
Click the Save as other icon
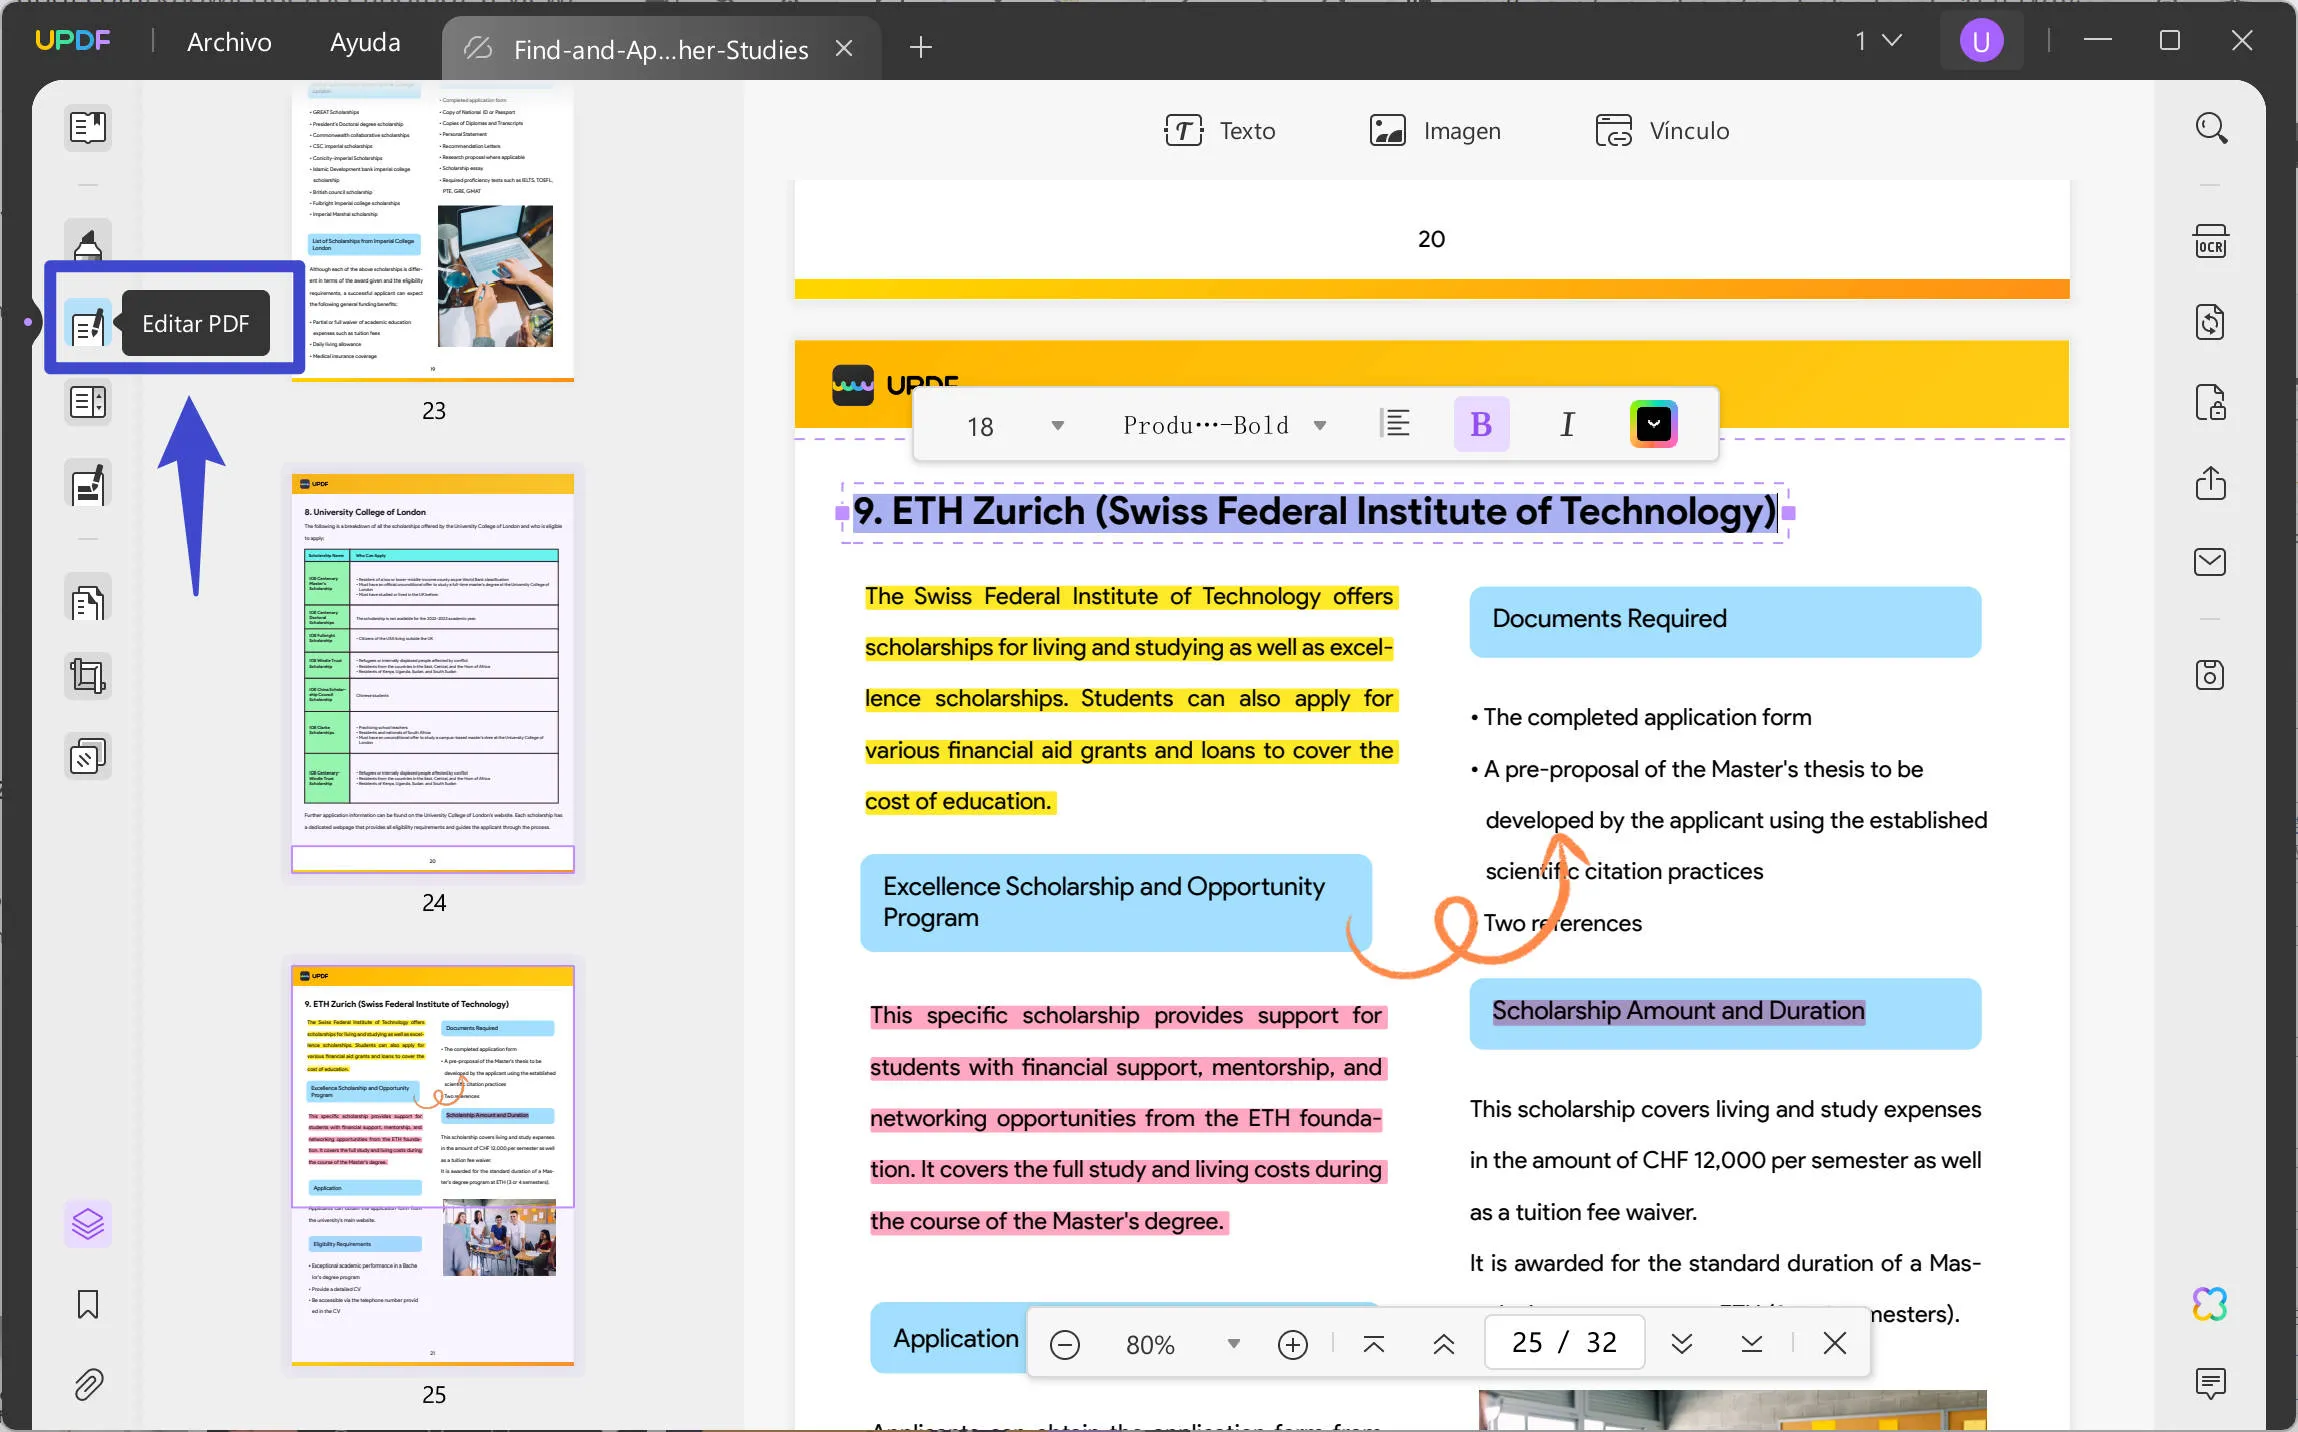tap(2210, 675)
